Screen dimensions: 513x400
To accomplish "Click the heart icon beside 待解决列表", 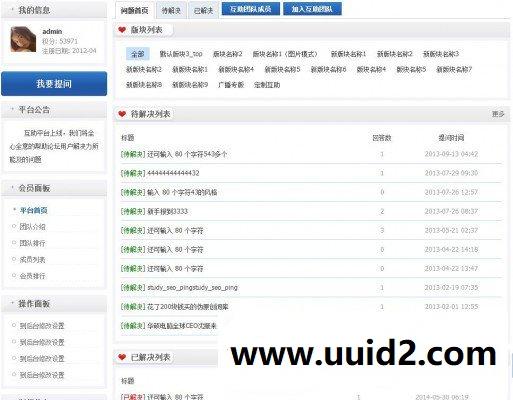I will [122, 114].
